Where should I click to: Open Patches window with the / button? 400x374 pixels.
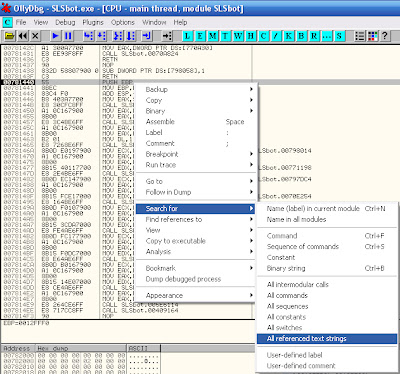pos(276,36)
